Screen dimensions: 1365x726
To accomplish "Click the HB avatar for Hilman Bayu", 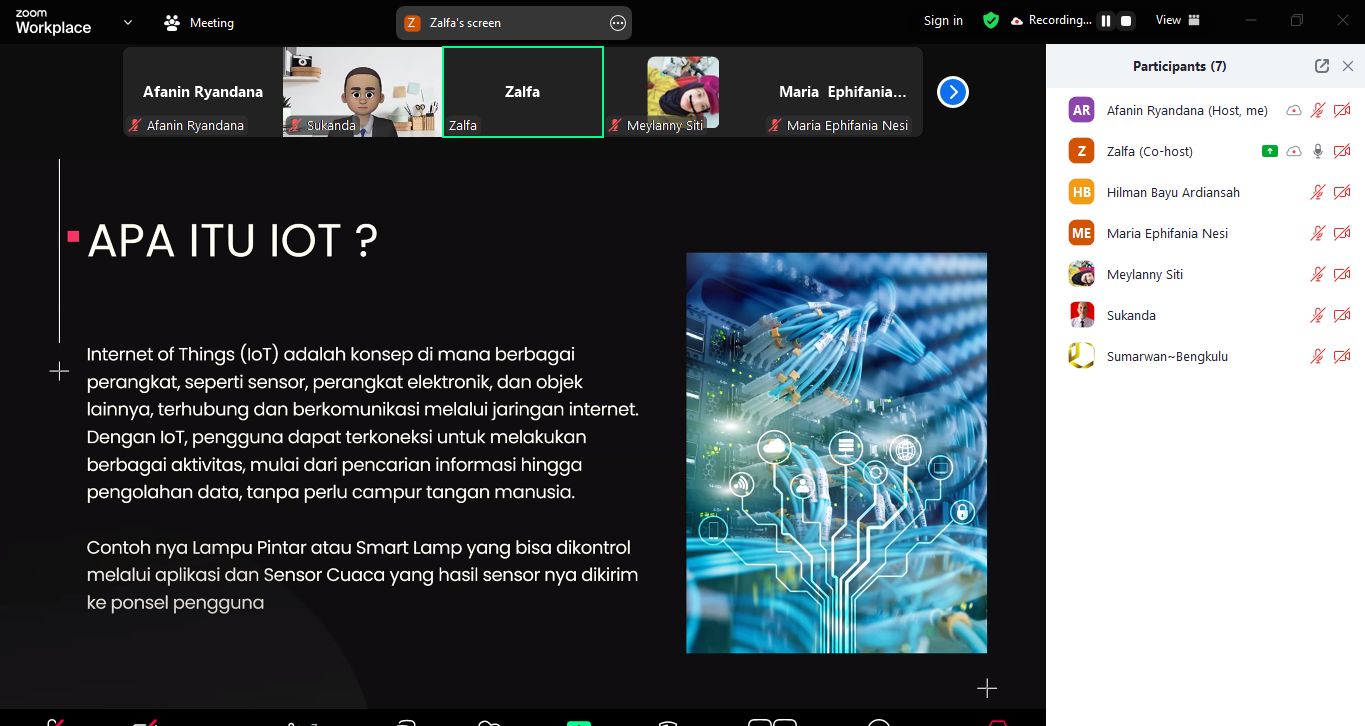I will (x=1081, y=192).
